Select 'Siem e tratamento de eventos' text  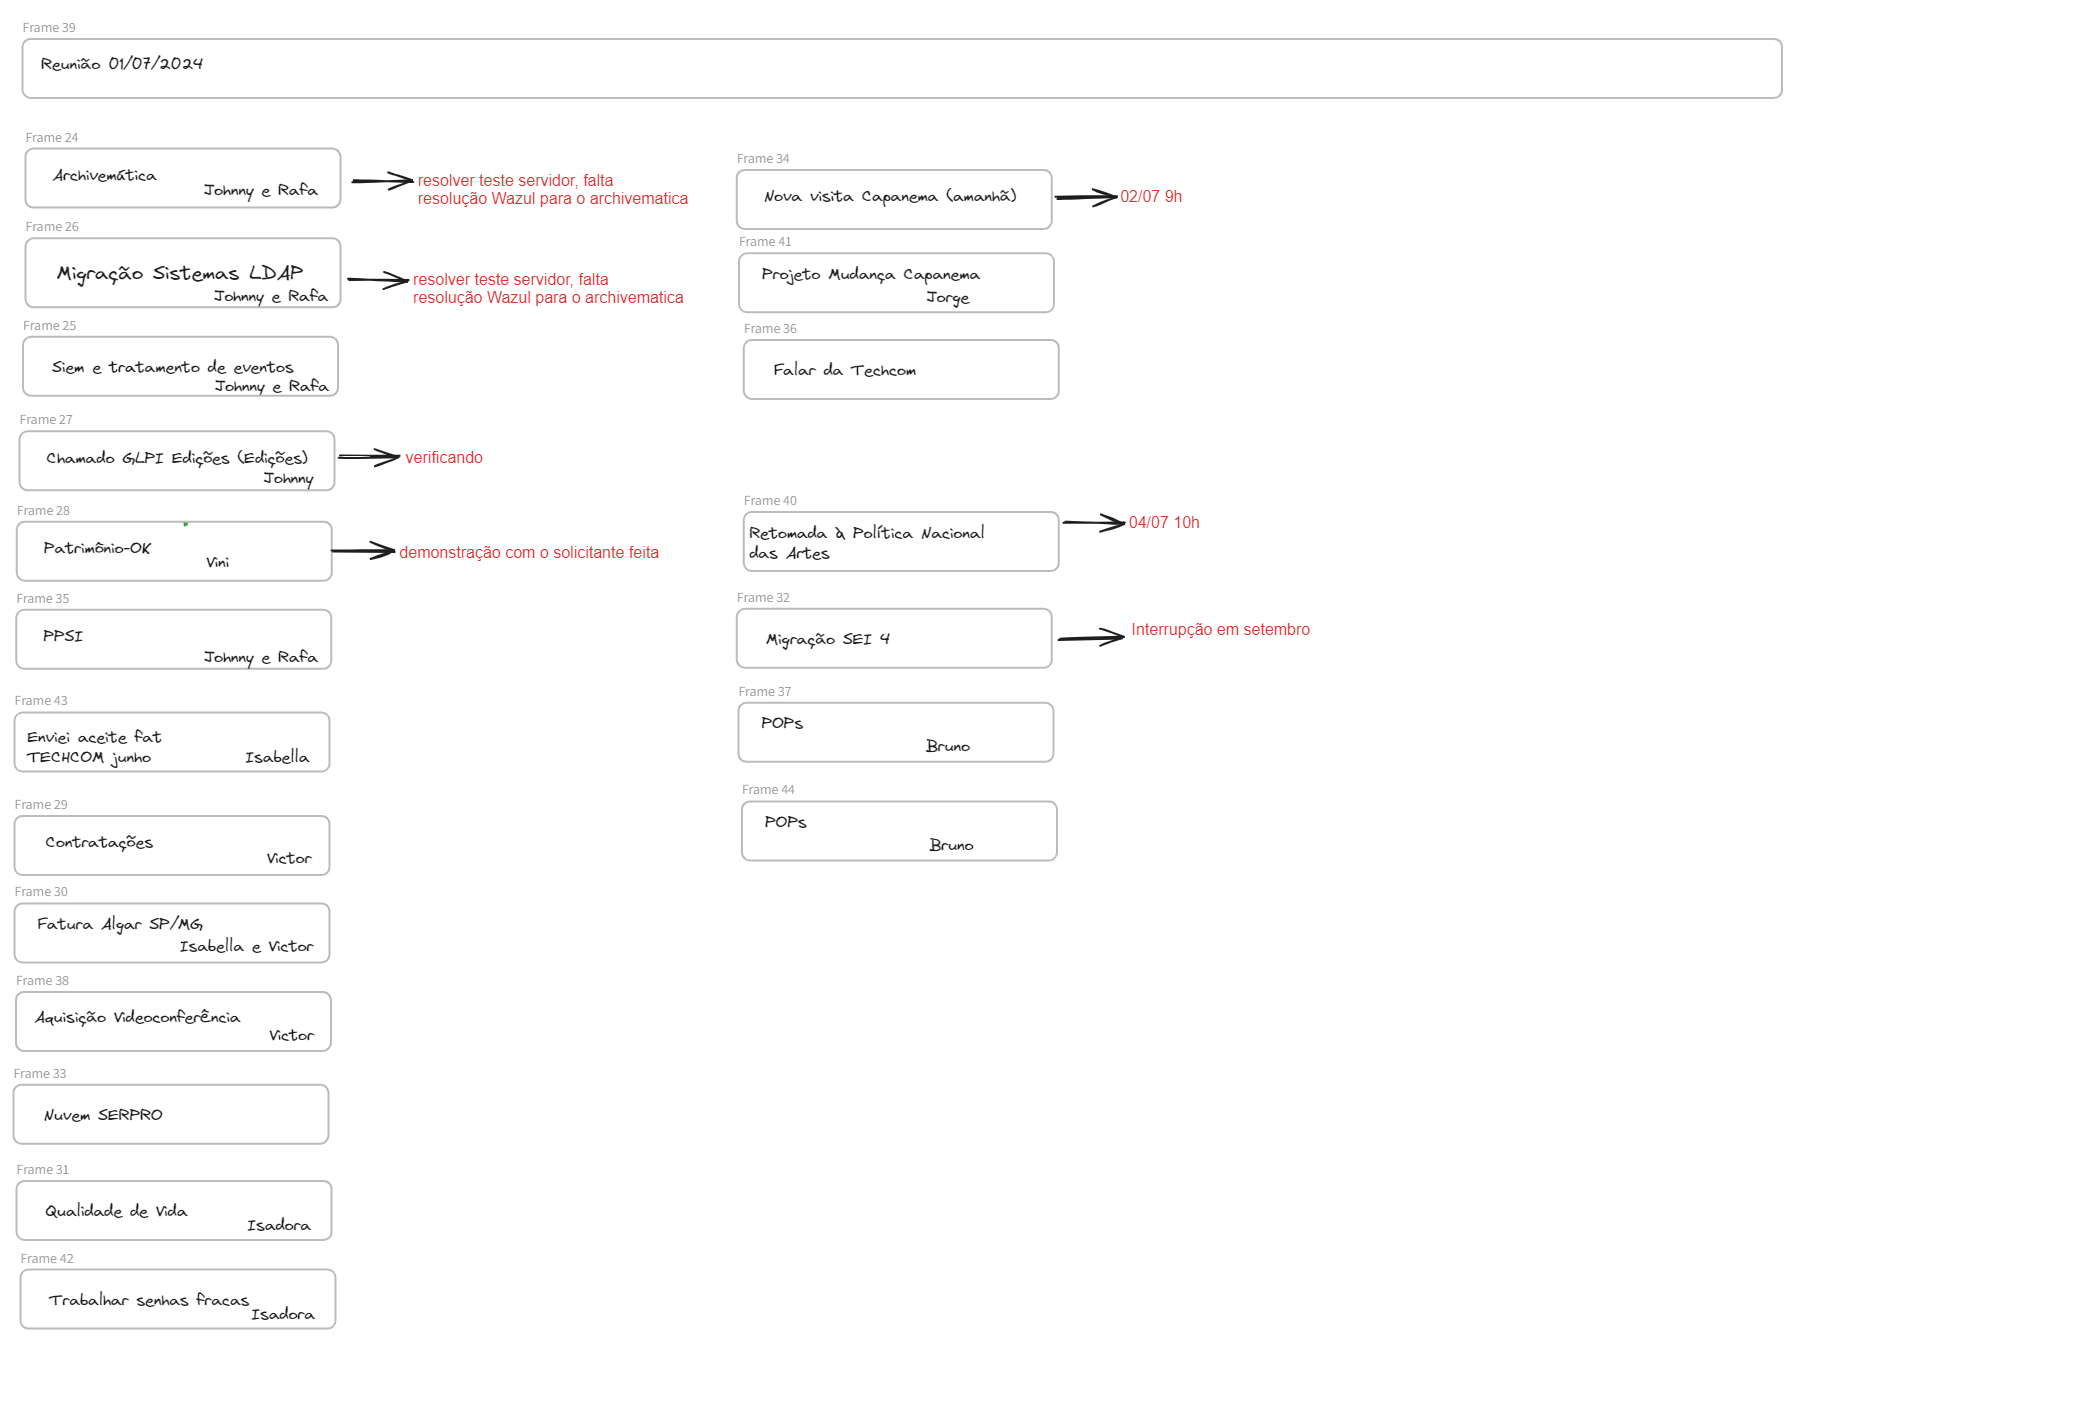[x=173, y=368]
